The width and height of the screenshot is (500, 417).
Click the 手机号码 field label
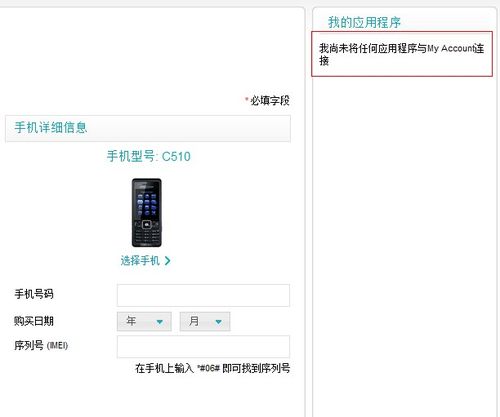coord(34,294)
